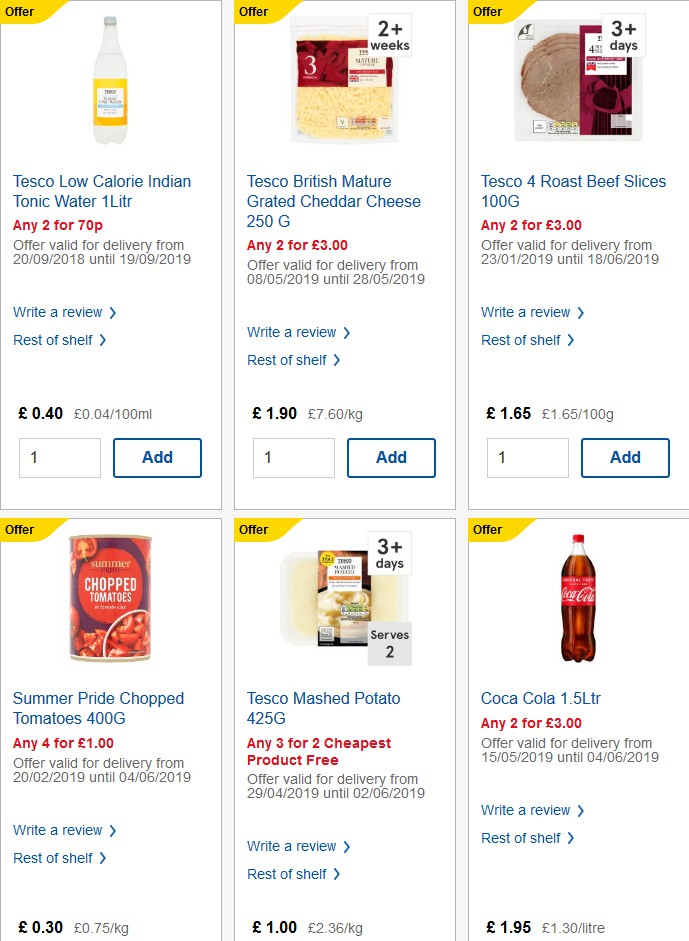Add Tesco Low Calorie Indian Tonic Water
This screenshot has height=941, width=689.
point(157,458)
